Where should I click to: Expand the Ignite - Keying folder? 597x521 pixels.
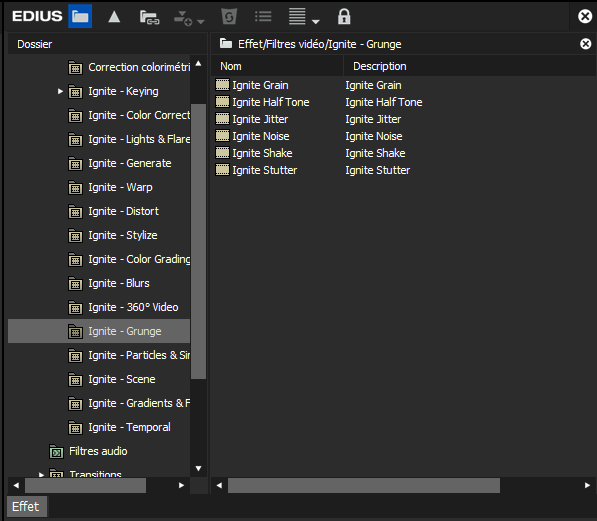pos(60,91)
